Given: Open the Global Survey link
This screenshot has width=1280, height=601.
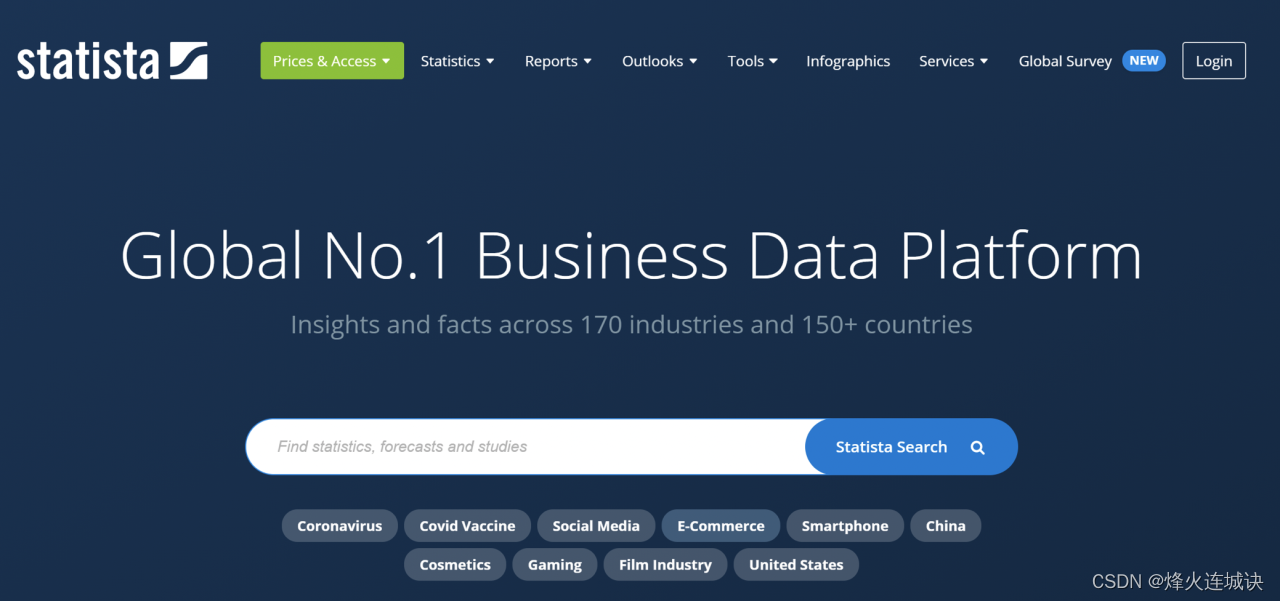Looking at the screenshot, I should click(1065, 61).
